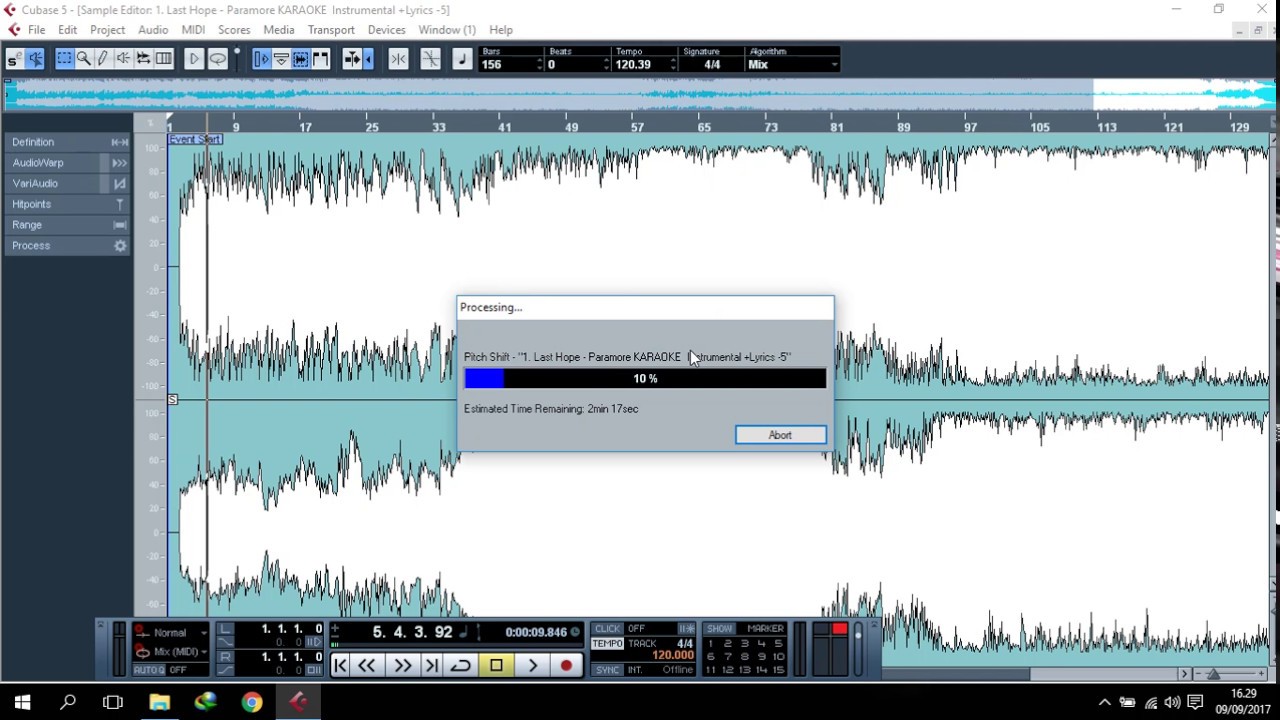
Task: Click the yellow Stop transport button
Action: [x=496, y=665]
